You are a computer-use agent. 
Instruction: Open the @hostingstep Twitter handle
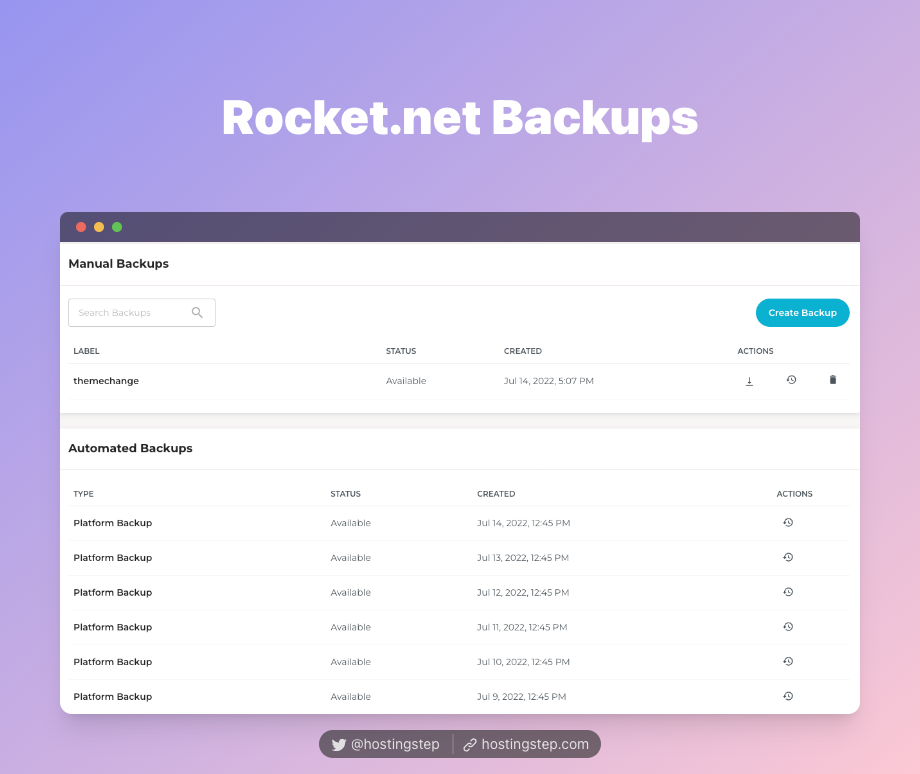[395, 744]
